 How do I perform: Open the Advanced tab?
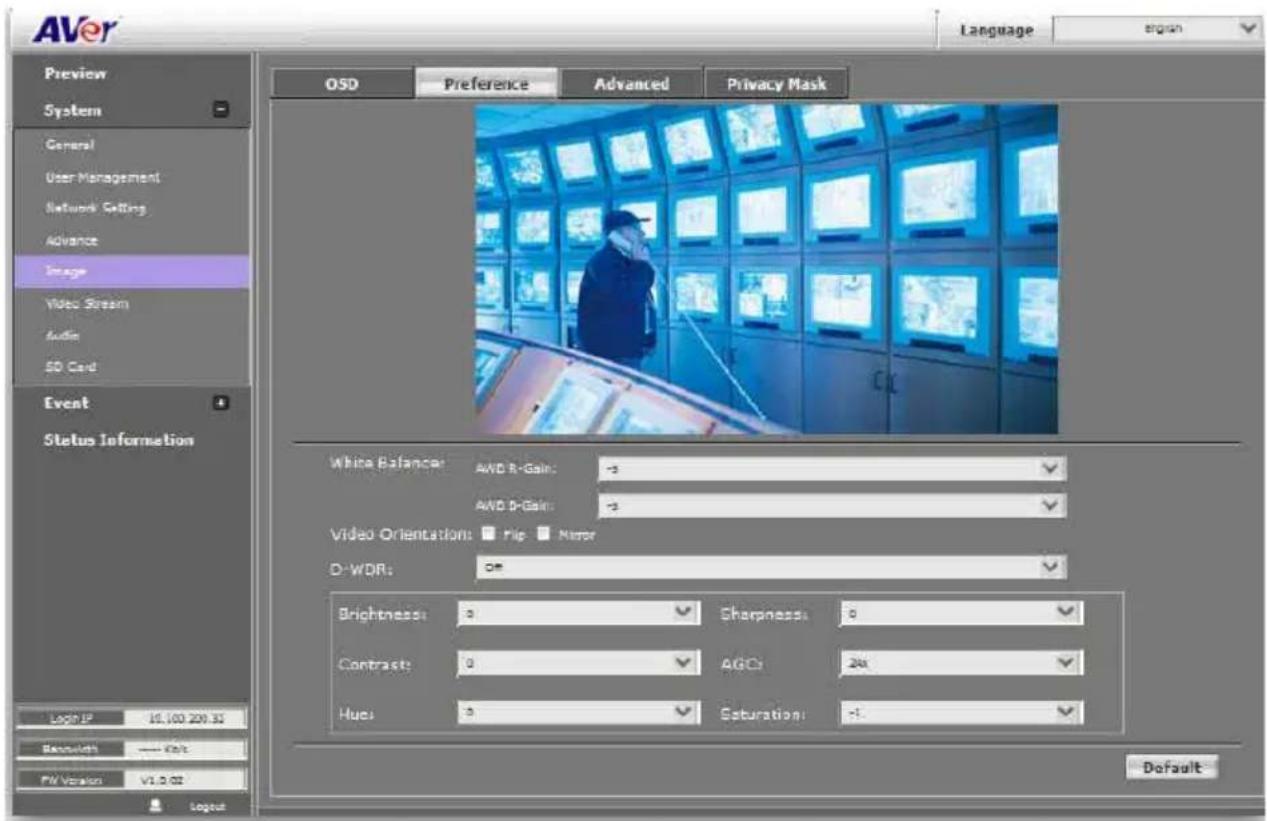[x=631, y=85]
